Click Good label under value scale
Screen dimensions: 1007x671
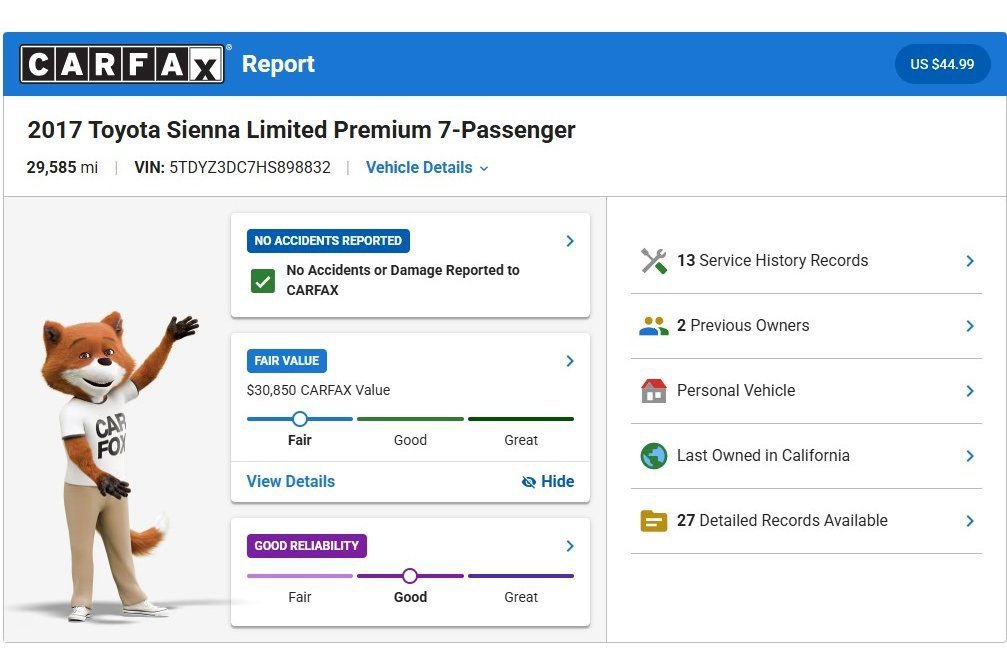(410, 440)
